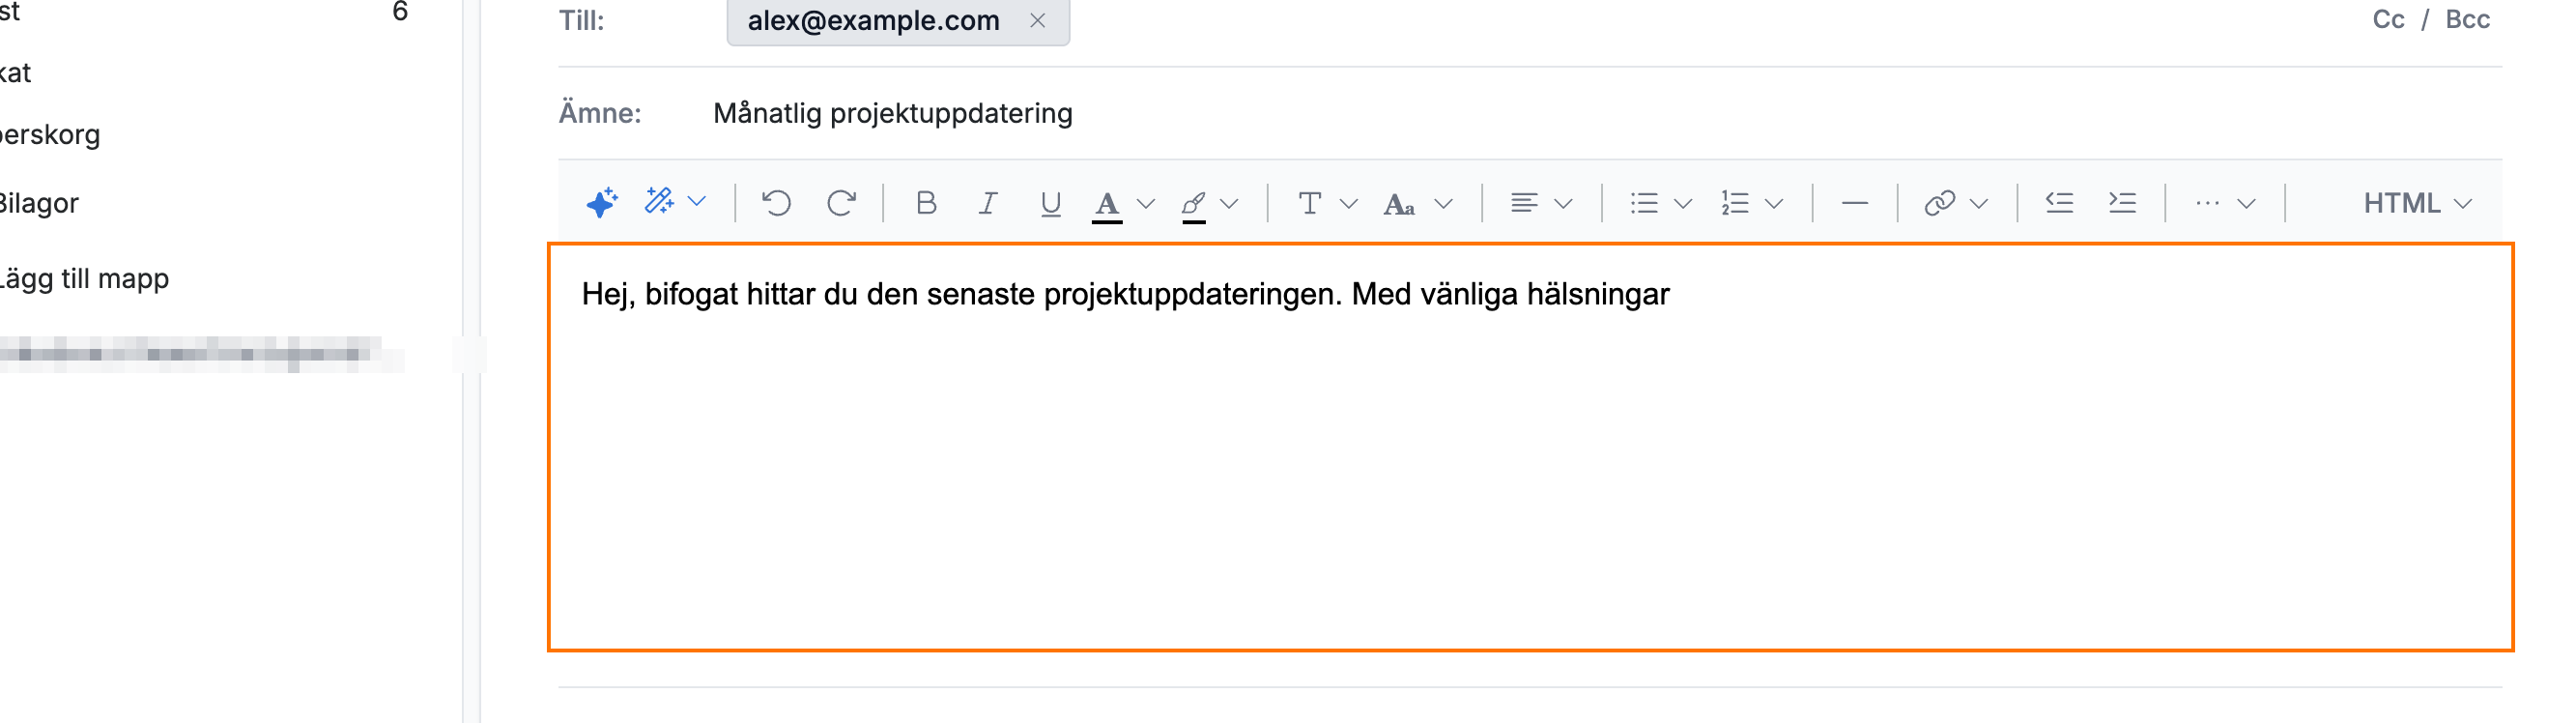The height and width of the screenshot is (723, 2576).
Task: Remove alex@example.com recipient chip
Action: coord(1037,20)
